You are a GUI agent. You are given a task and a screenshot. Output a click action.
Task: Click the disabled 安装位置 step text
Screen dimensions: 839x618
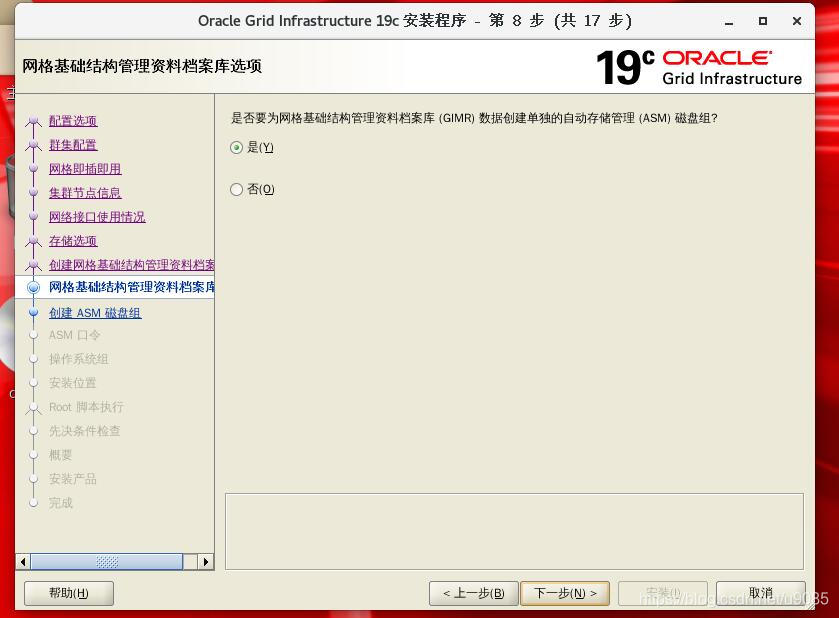73,383
